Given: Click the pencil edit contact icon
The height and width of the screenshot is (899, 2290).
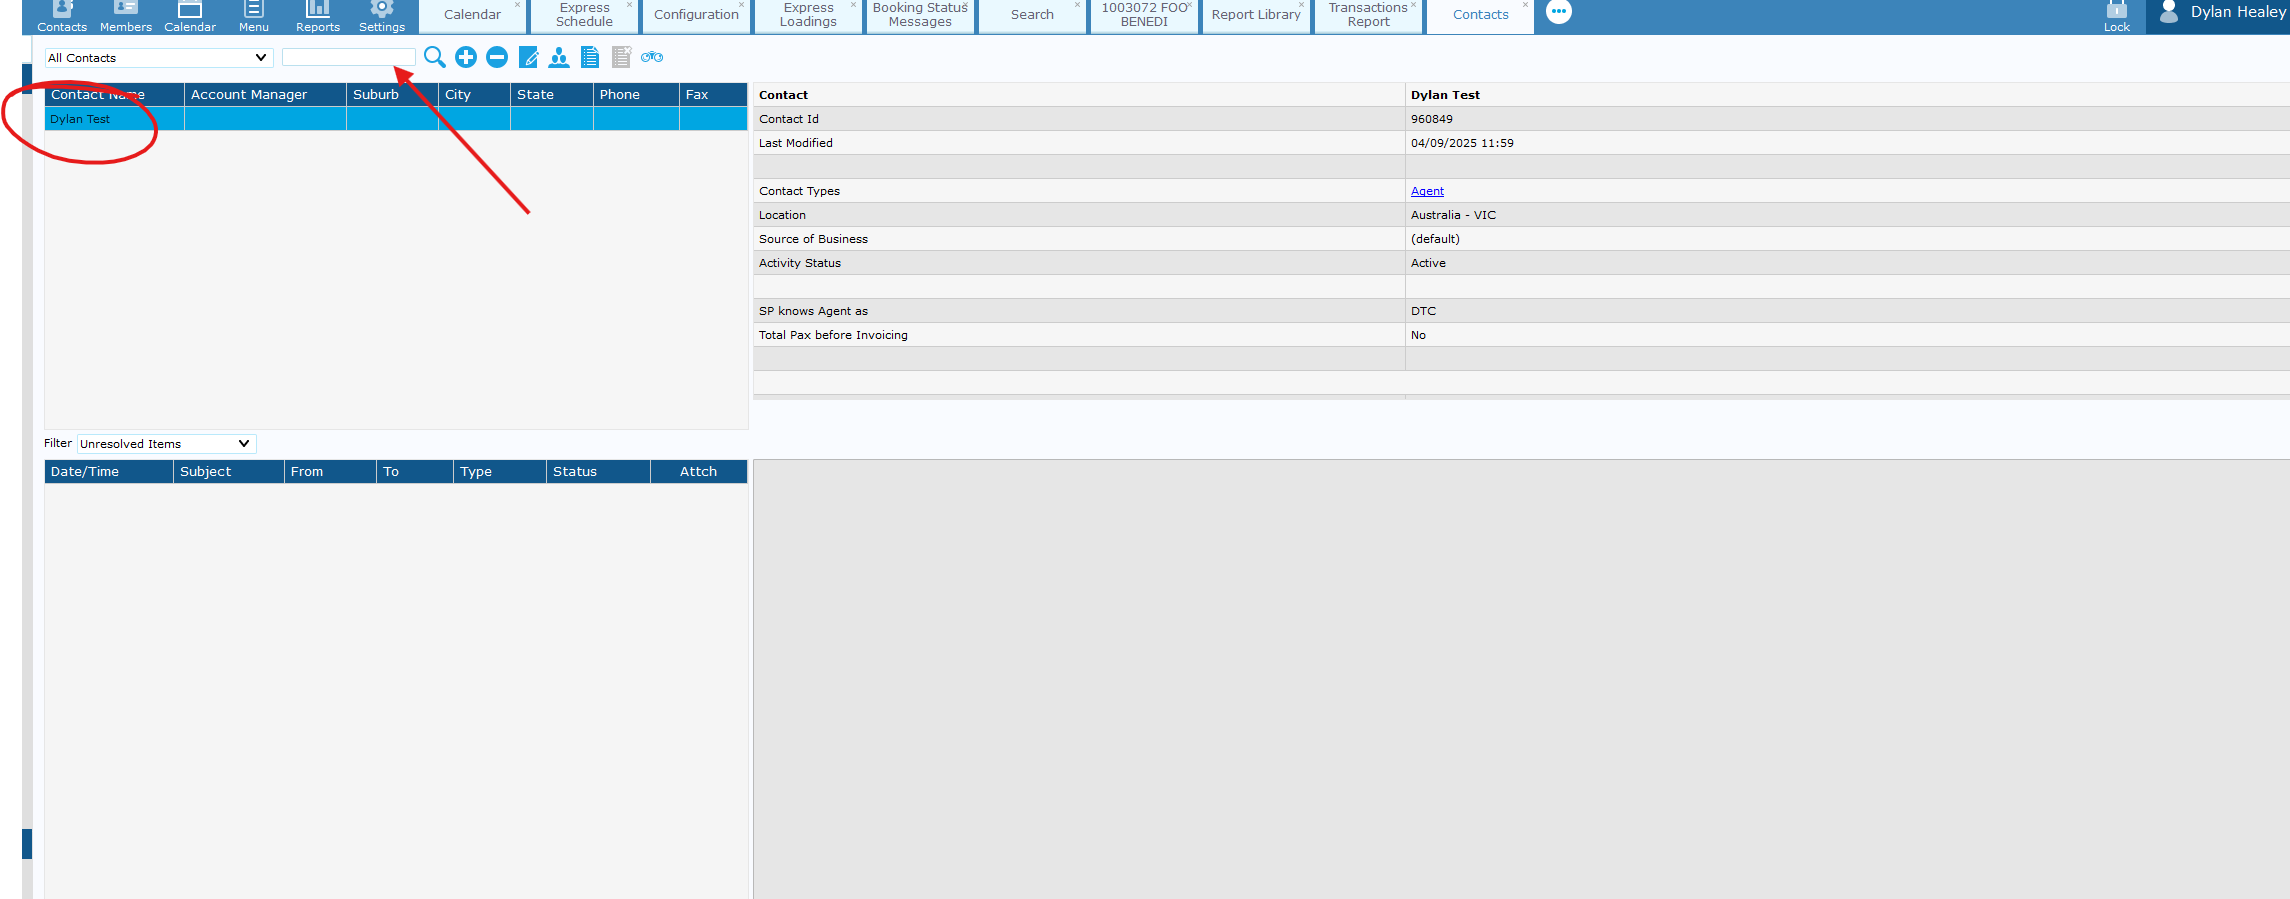Looking at the screenshot, I should pyautogui.click(x=528, y=57).
